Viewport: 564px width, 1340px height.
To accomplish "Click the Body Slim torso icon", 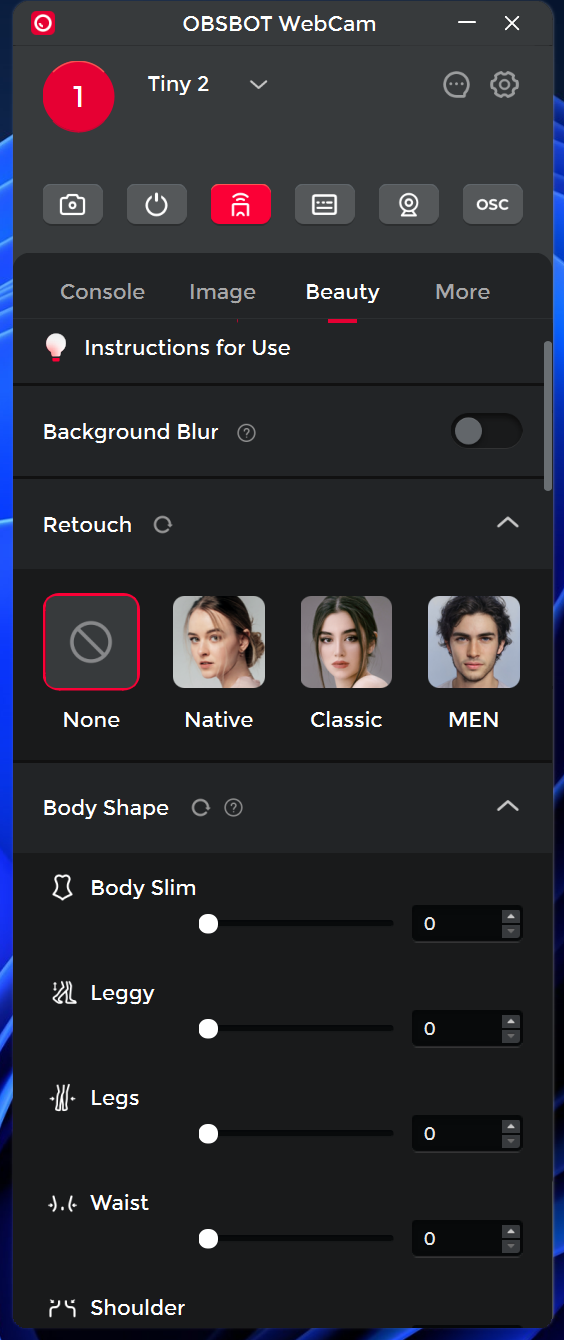I will [x=63, y=888].
